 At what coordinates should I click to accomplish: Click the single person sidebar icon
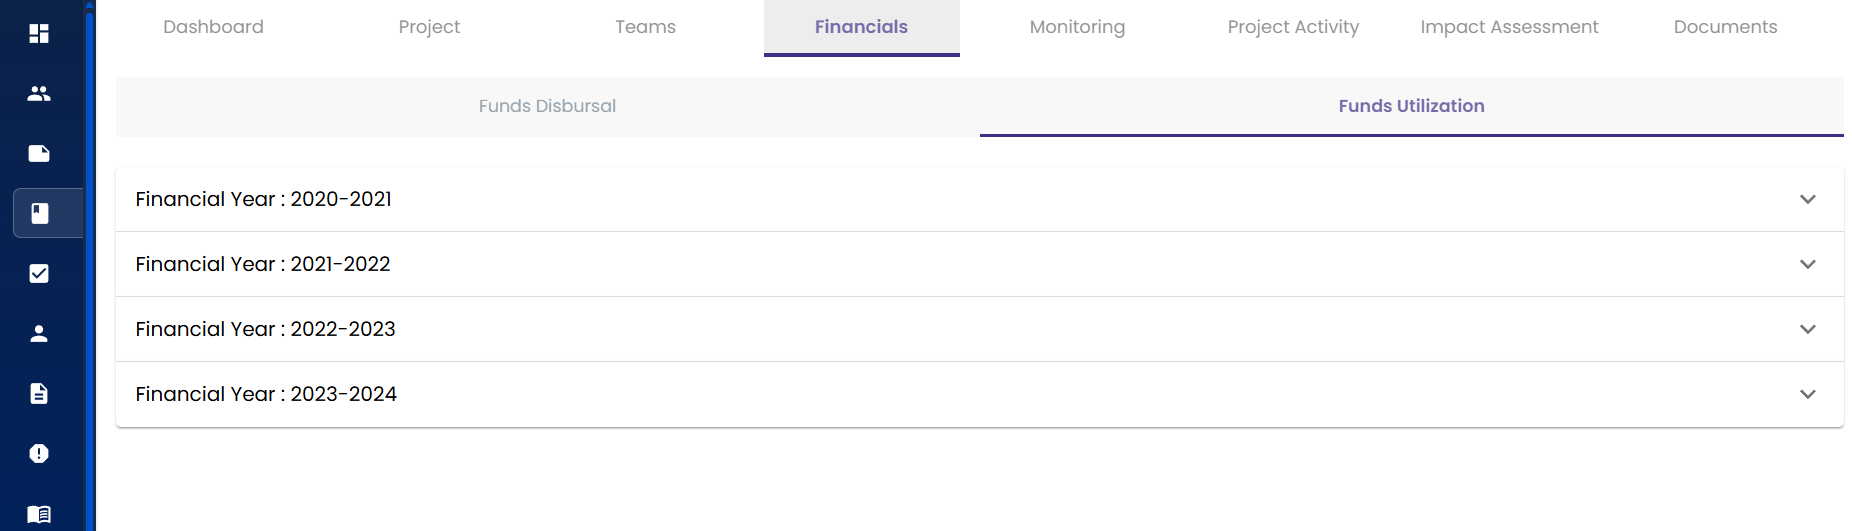point(39,334)
